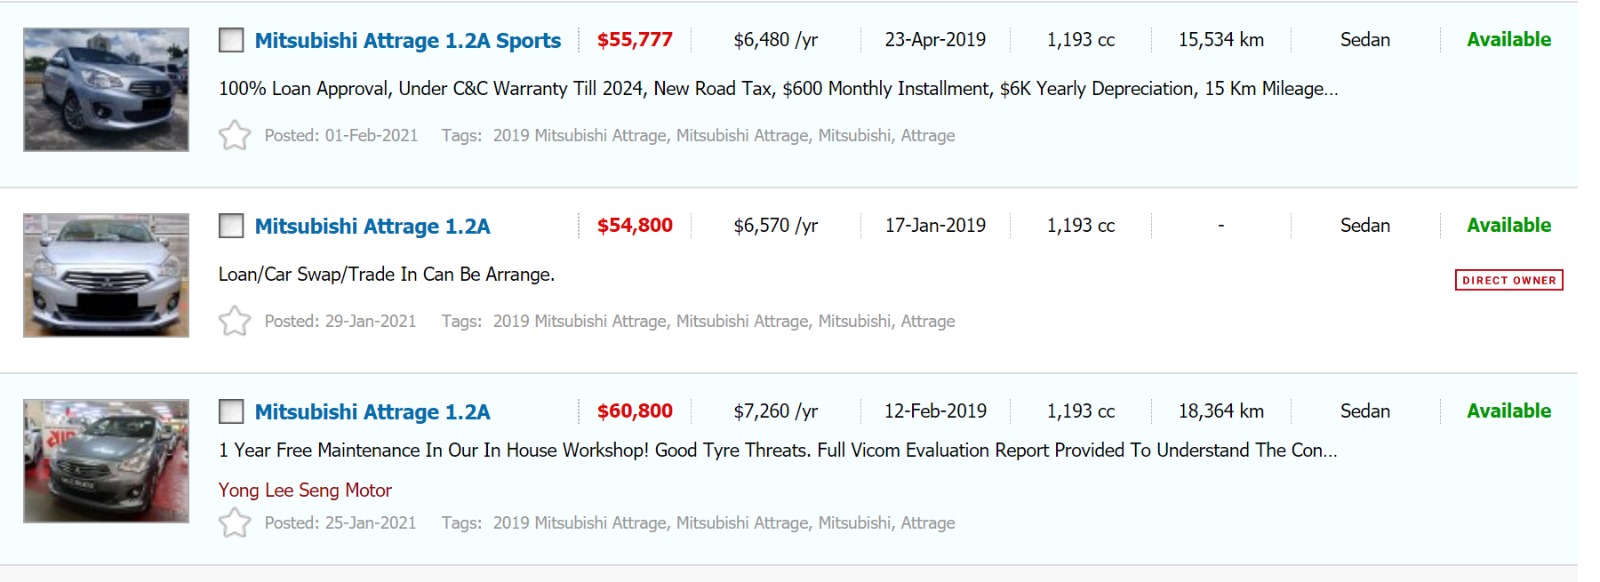Click Available status of the $54,800 listing
This screenshot has height=582, width=1600.
point(1508,225)
